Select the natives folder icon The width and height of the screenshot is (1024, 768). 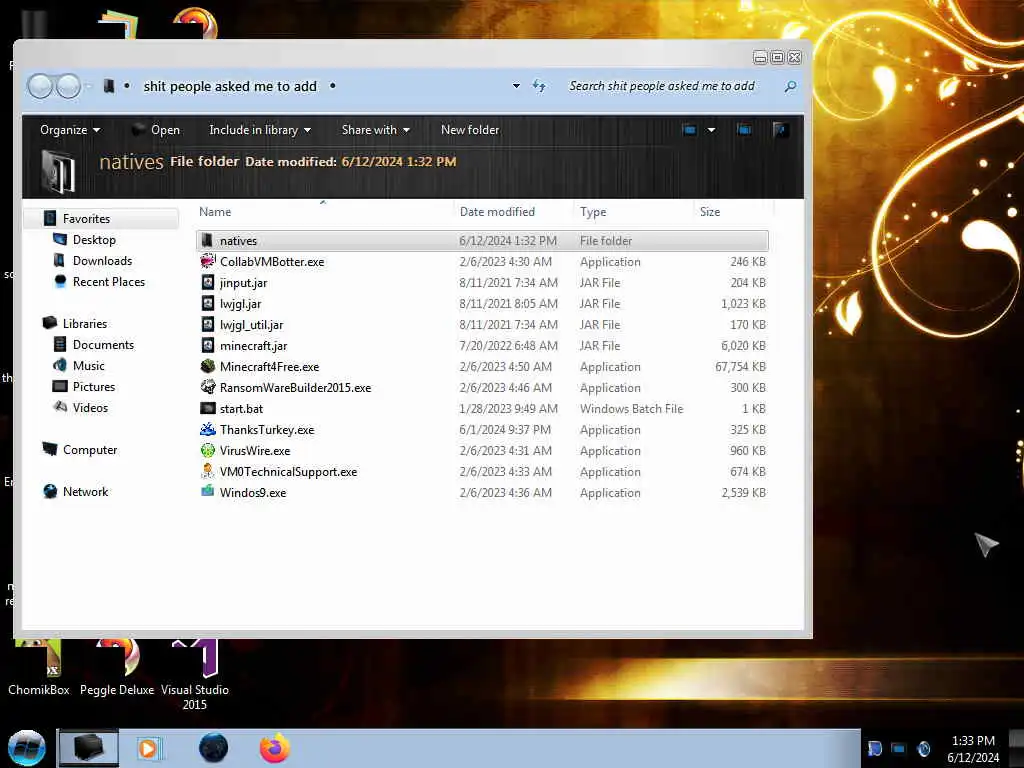[x=207, y=240]
